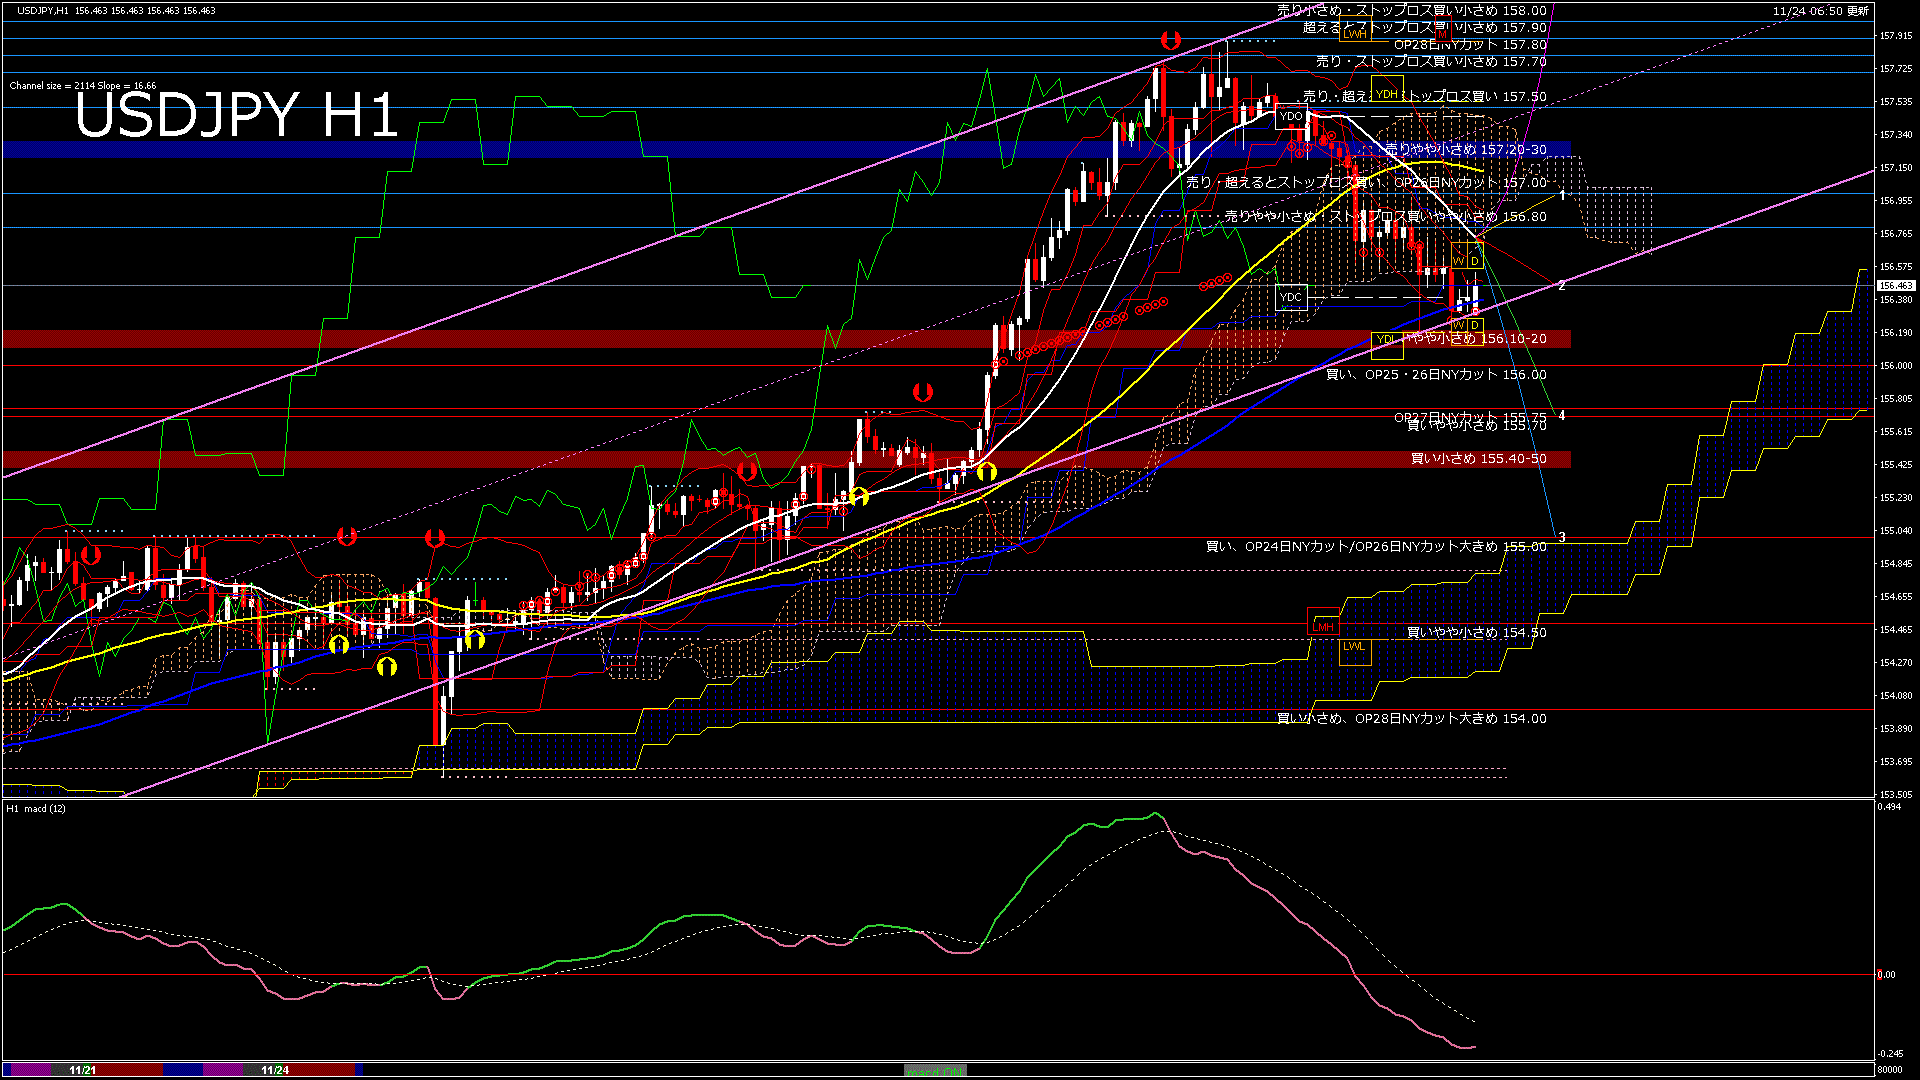Select the YDL yellow label near 156.10-20 zone
This screenshot has height=1080, width=1920.
pyautogui.click(x=1386, y=339)
